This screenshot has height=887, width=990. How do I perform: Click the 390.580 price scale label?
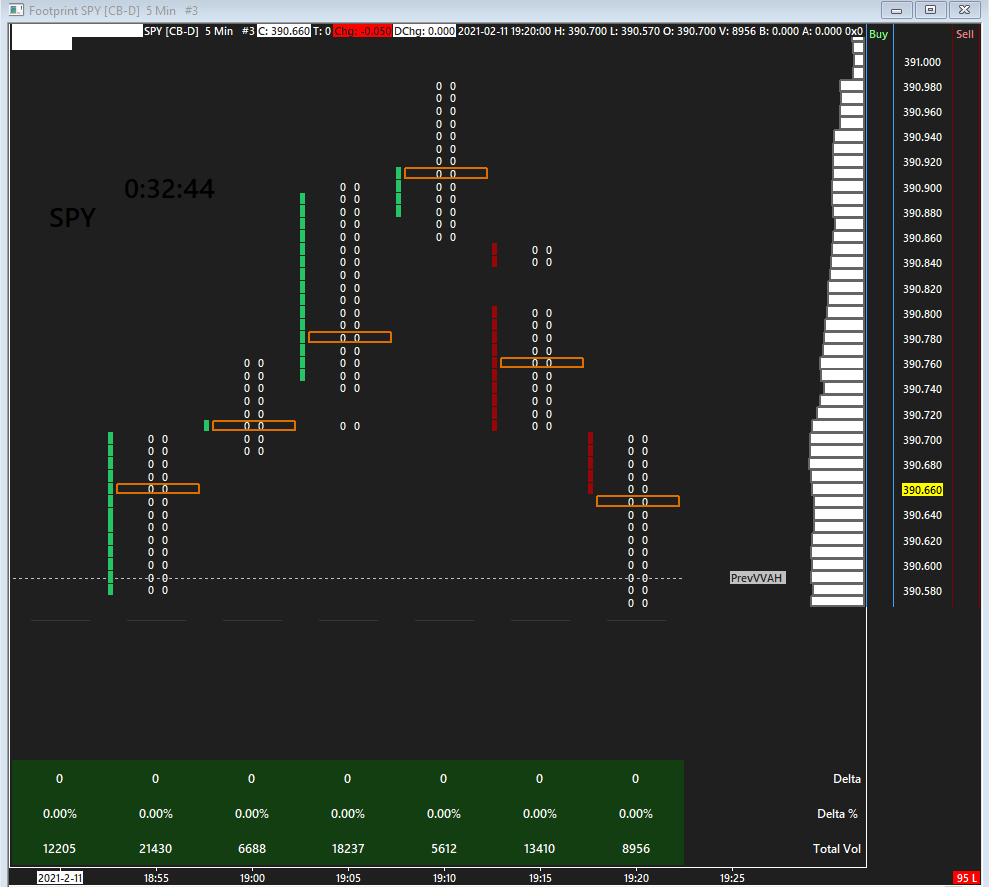point(922,591)
